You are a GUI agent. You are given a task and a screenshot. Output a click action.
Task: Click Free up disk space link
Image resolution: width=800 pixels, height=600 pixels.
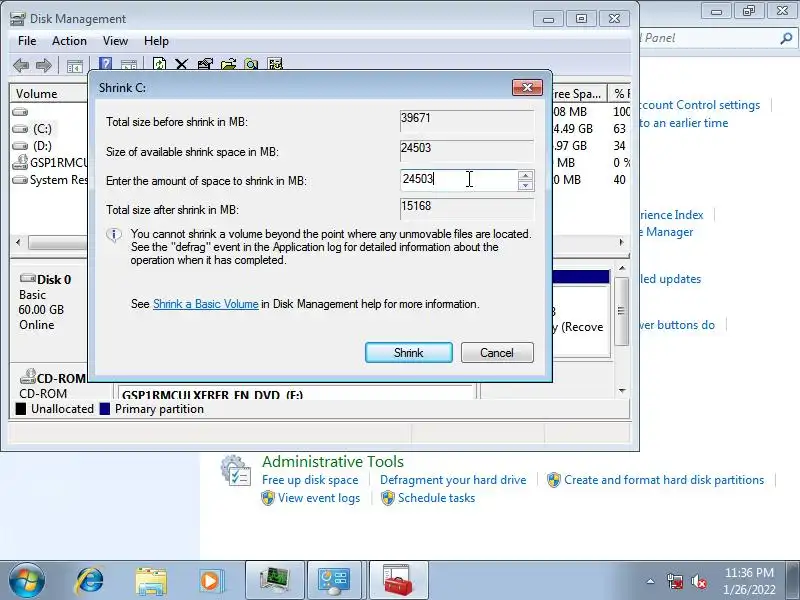(310, 480)
